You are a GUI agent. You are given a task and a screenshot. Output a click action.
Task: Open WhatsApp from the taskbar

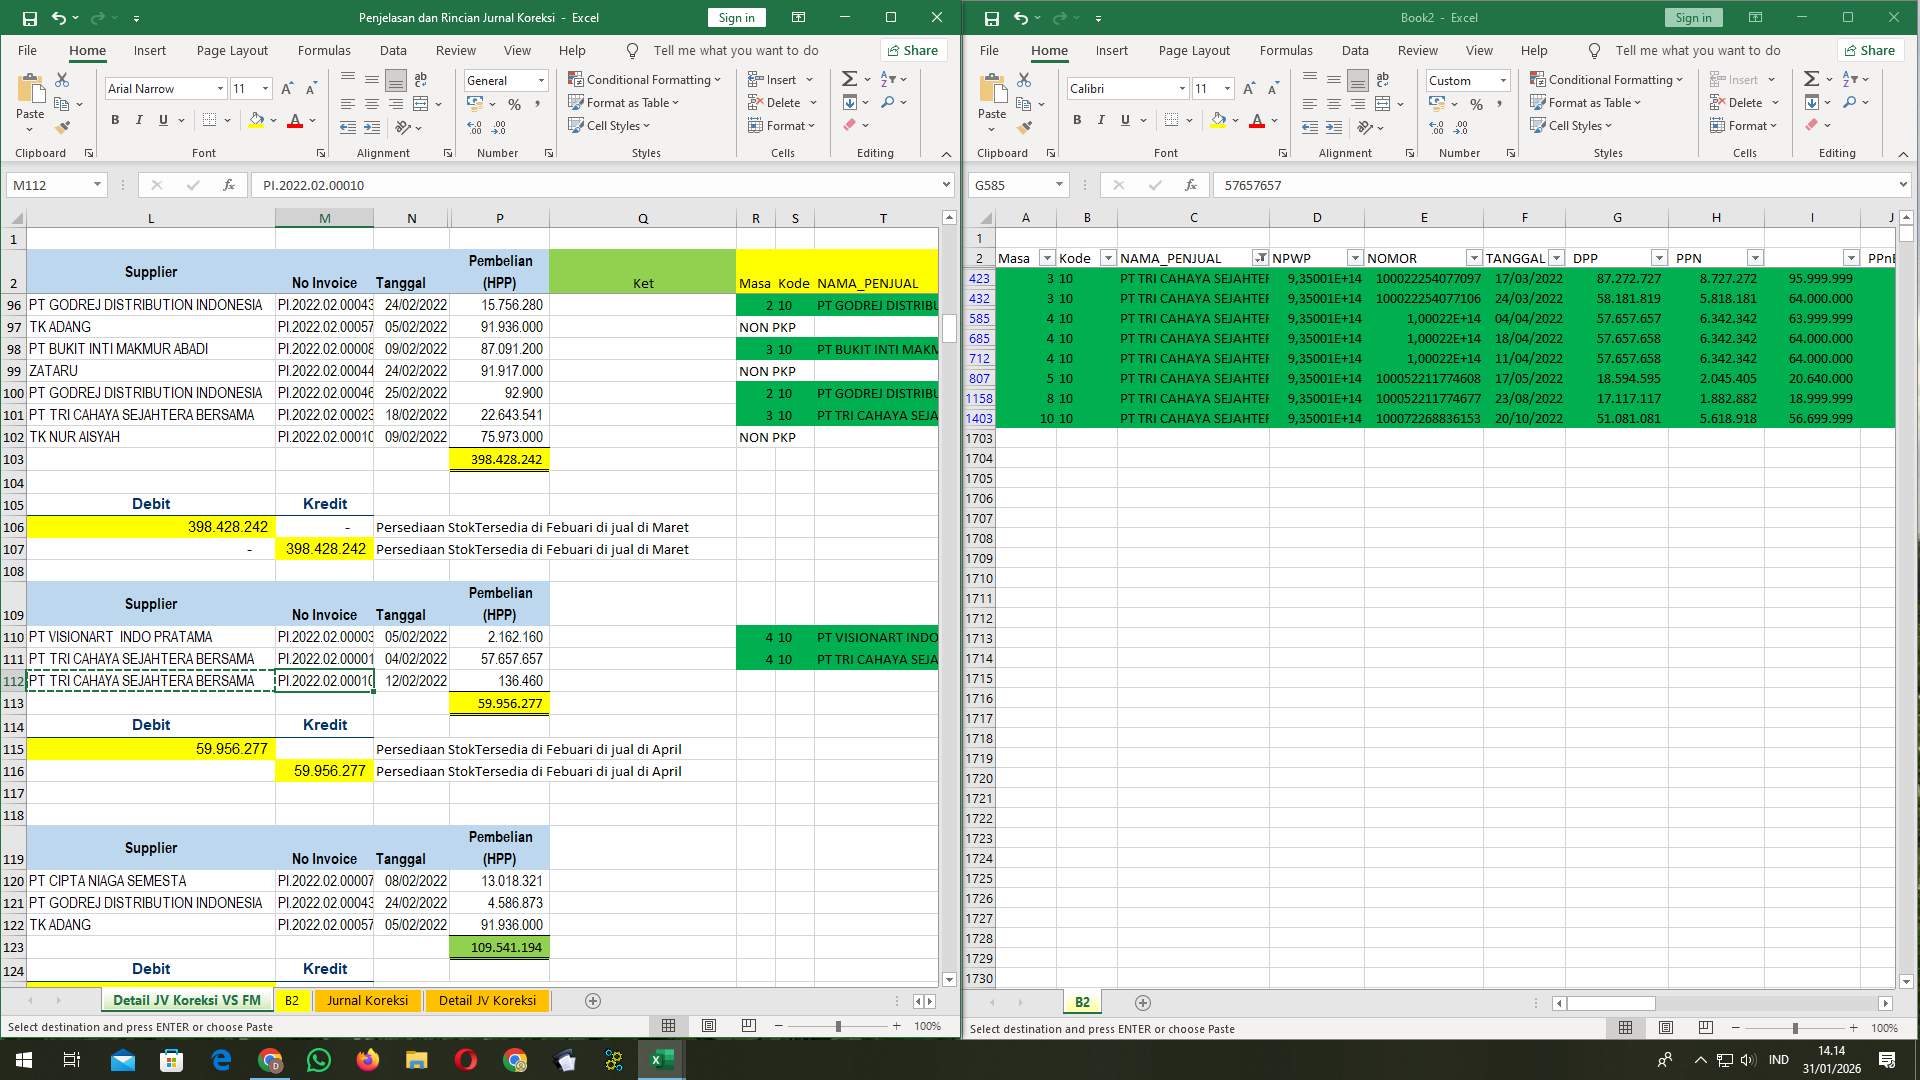319,1060
